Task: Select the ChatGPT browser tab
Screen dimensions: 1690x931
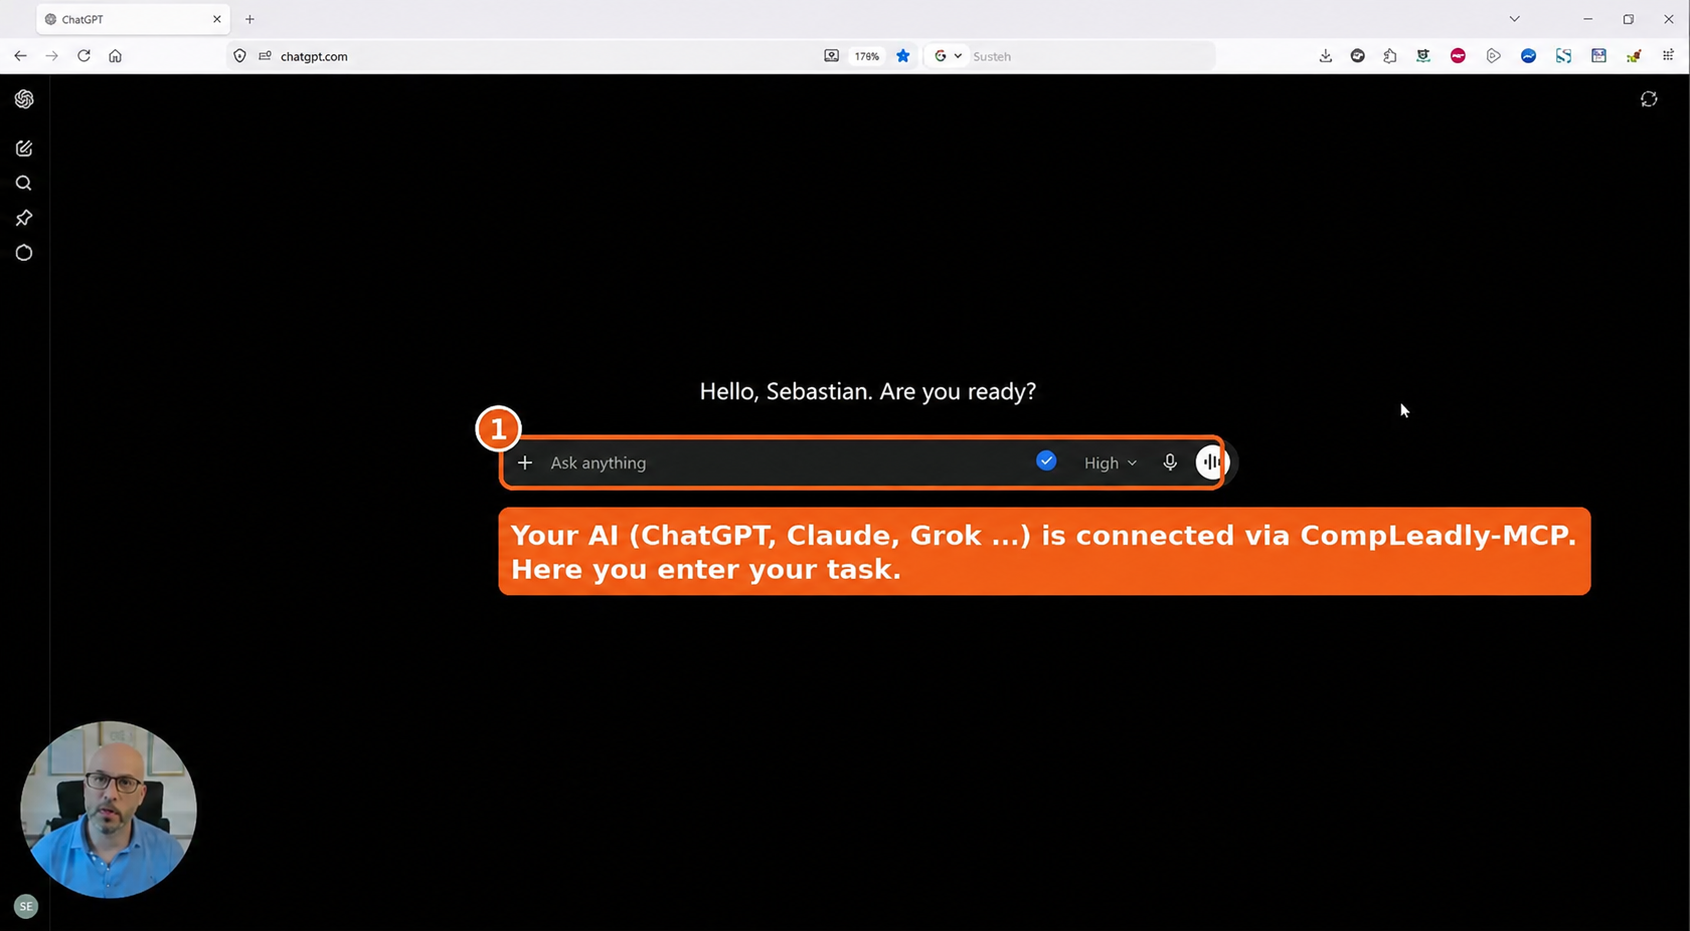Action: [133, 19]
